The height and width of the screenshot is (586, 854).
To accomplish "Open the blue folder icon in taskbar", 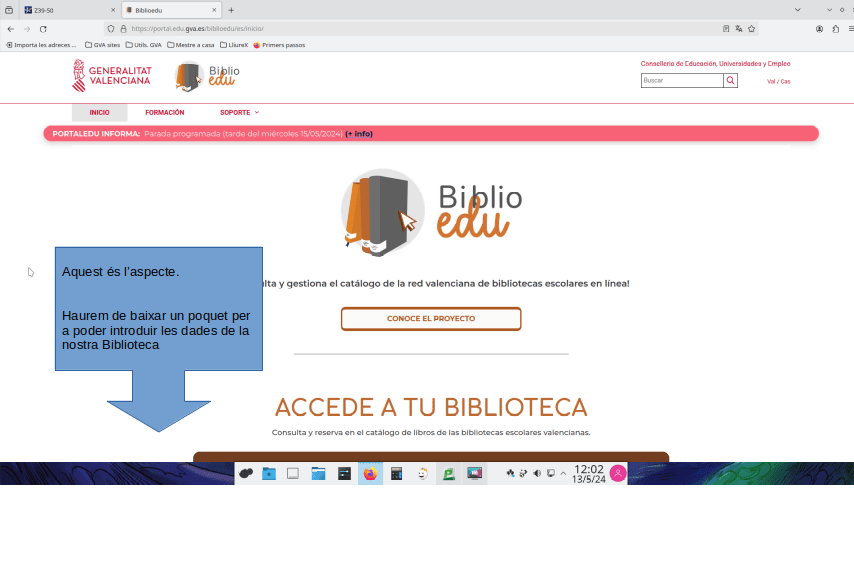I will pos(269,474).
